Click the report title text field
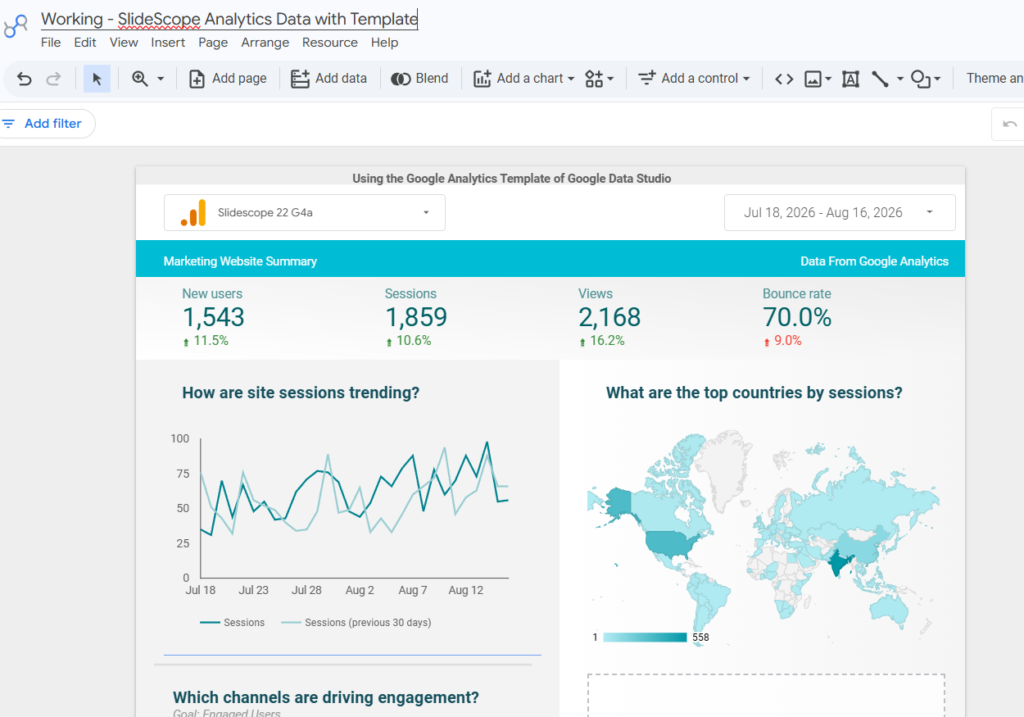This screenshot has width=1024, height=717. pos(229,19)
